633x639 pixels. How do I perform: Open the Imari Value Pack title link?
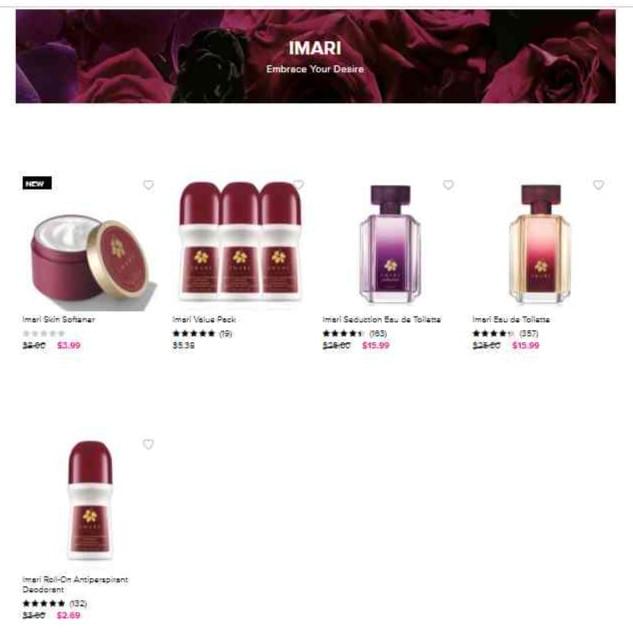204,320
